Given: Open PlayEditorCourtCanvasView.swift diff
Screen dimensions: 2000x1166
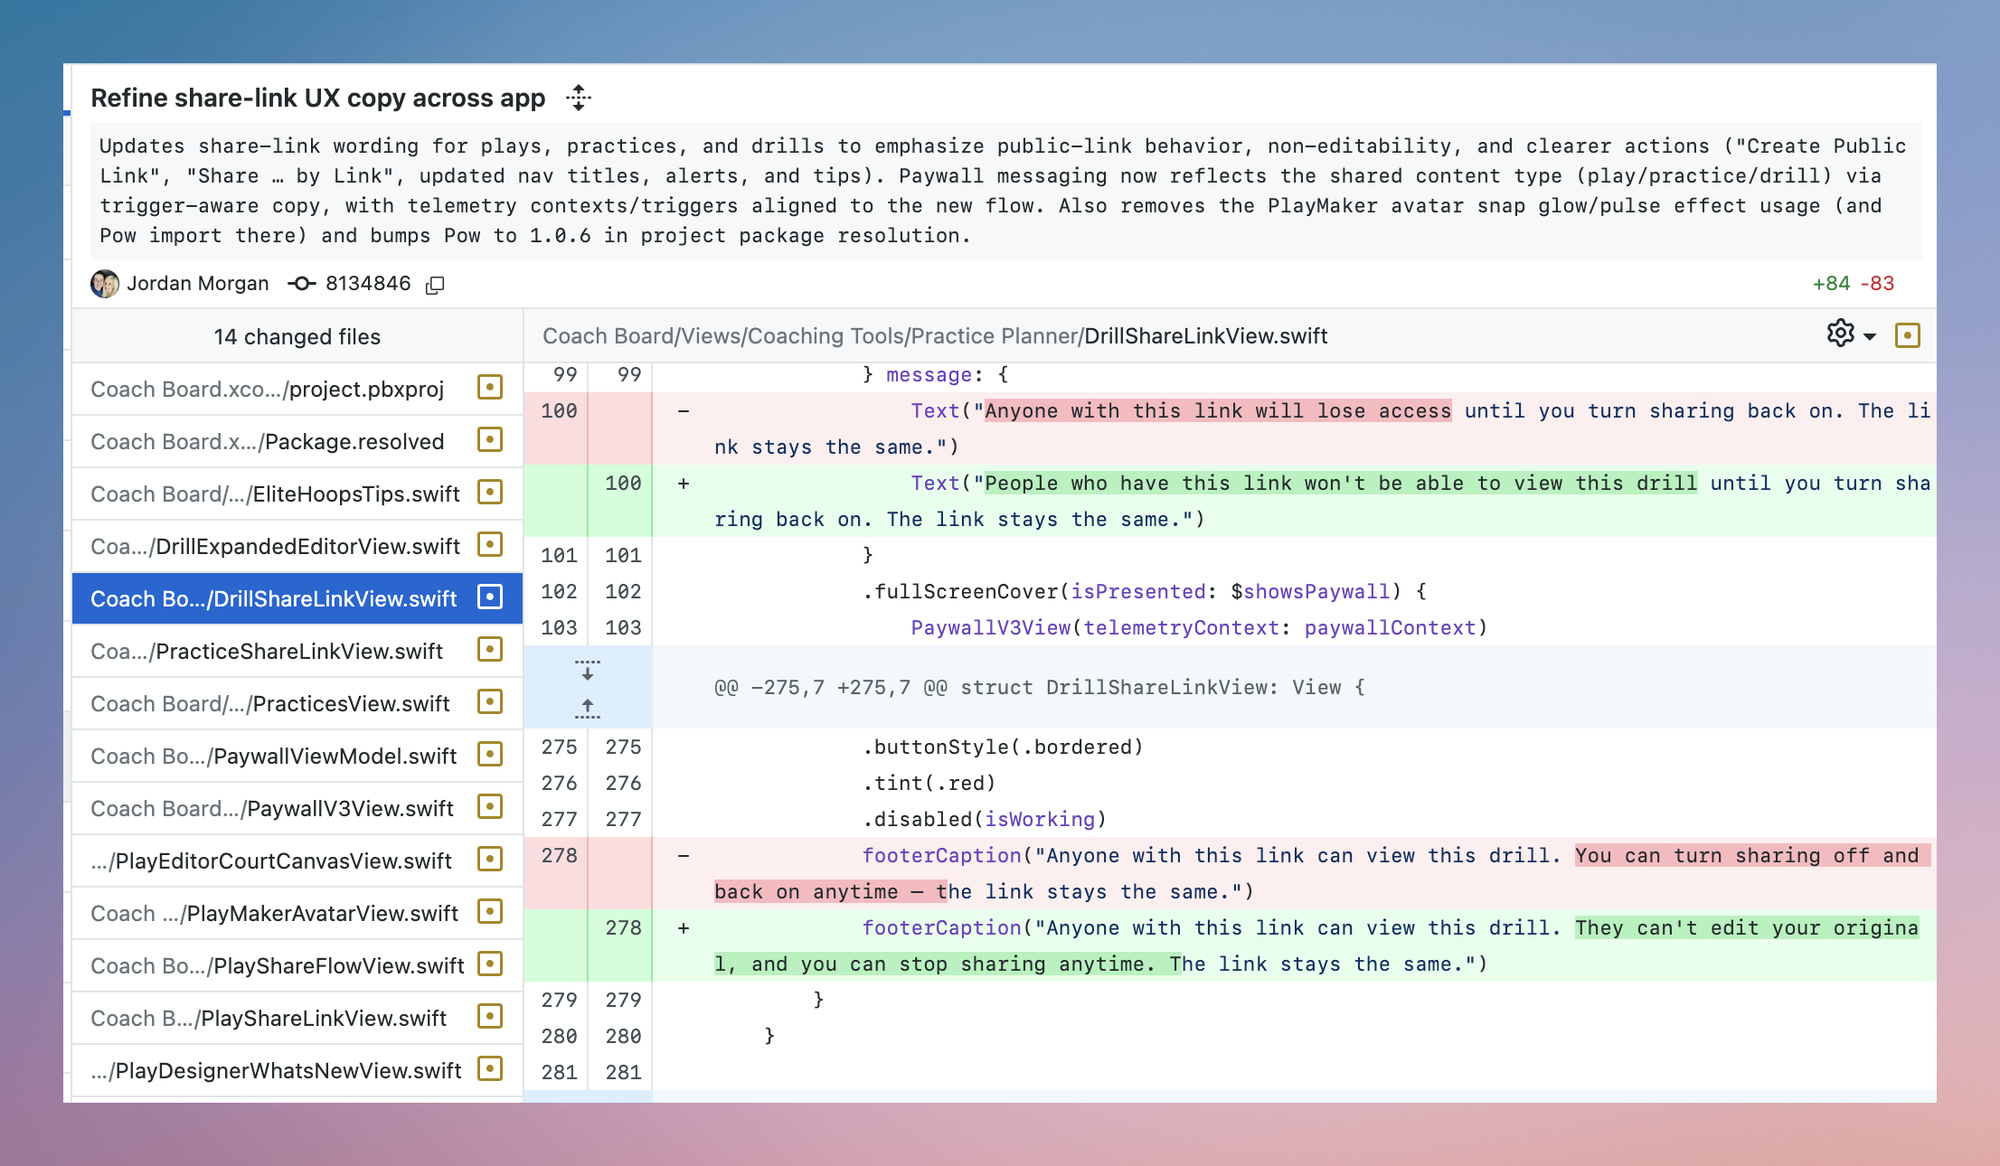Looking at the screenshot, I should coord(297,861).
